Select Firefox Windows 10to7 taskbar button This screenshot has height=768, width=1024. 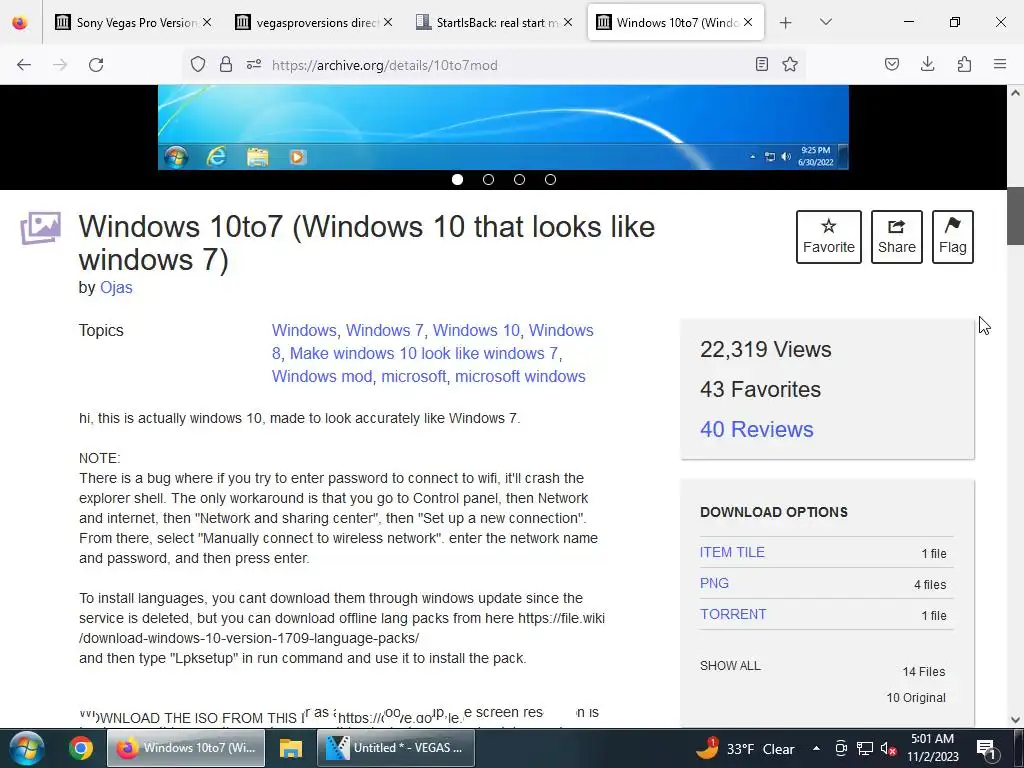pyautogui.click(x=185, y=748)
